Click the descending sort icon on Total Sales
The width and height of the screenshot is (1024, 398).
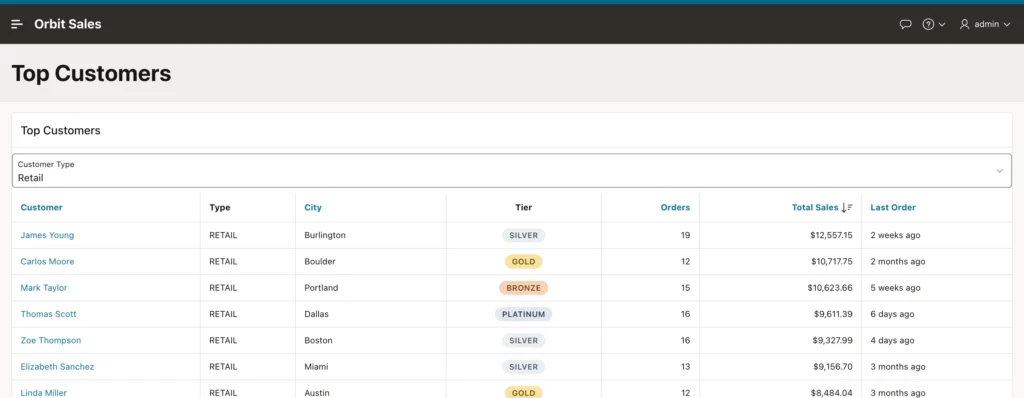pyautogui.click(x=847, y=207)
